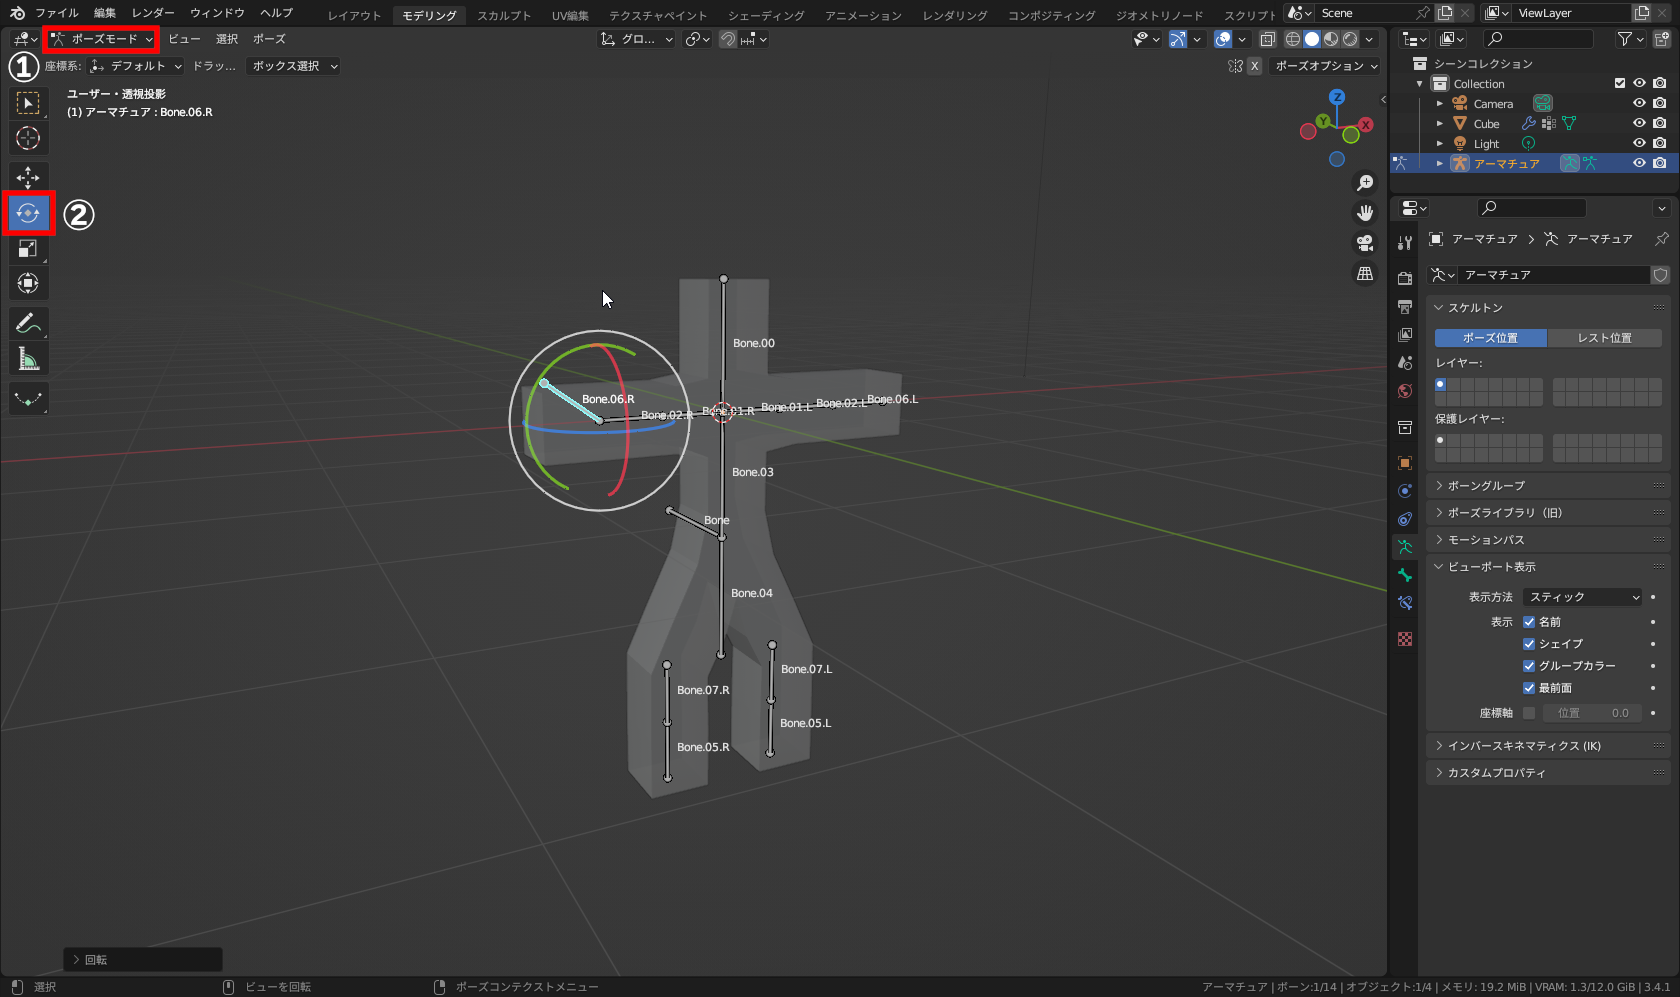Image resolution: width=1680 pixels, height=997 pixels.
Task: Pick the Annotate pencil tool
Action: pos(28,324)
